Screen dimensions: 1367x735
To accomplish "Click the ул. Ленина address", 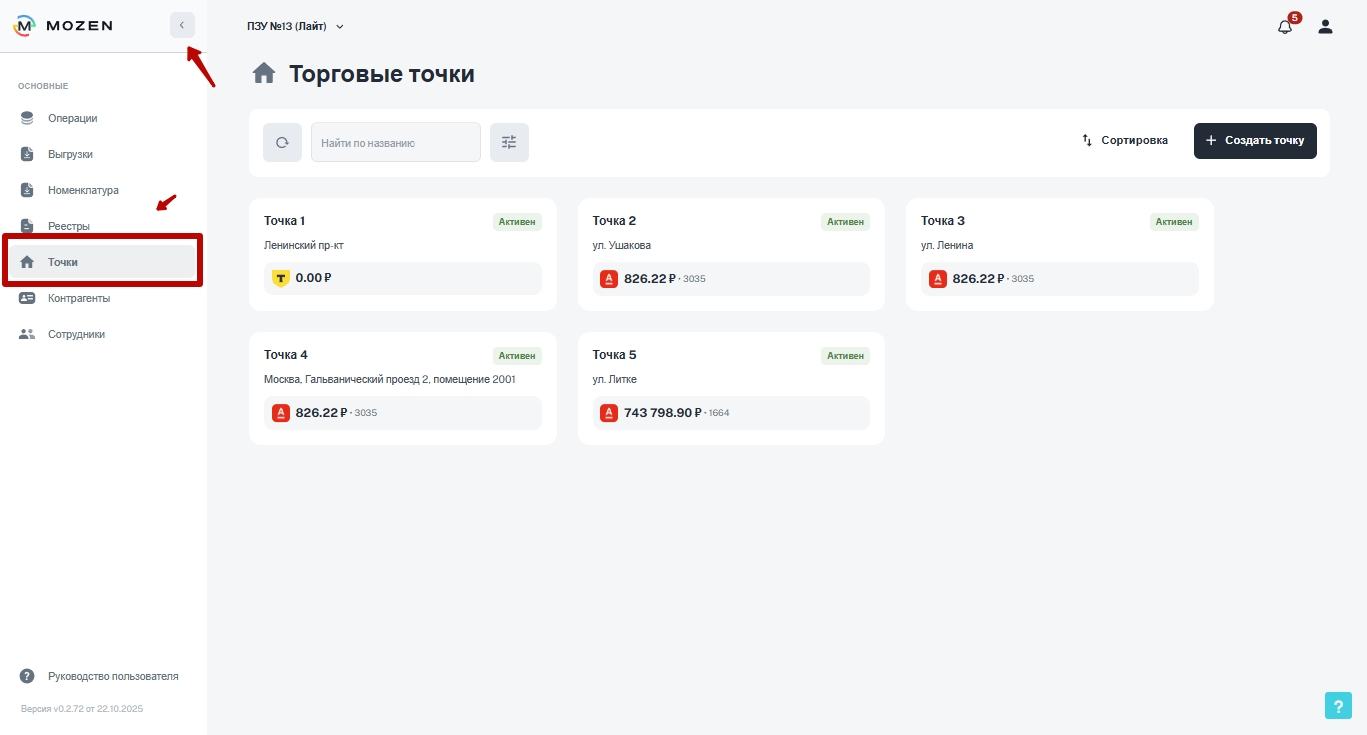I will (947, 246).
